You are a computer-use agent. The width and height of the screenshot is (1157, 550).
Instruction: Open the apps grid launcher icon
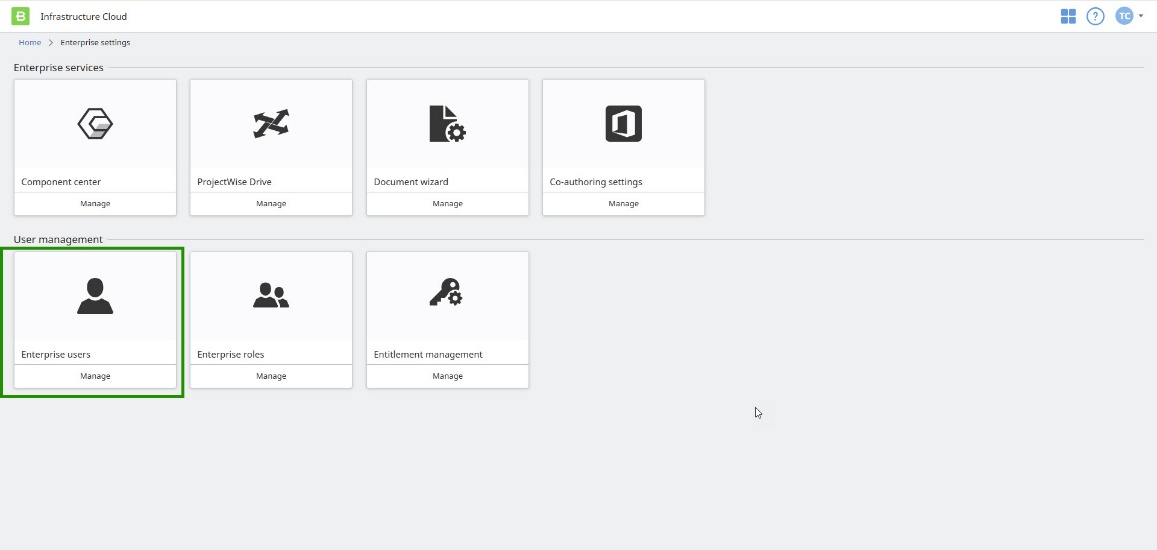pos(1068,16)
